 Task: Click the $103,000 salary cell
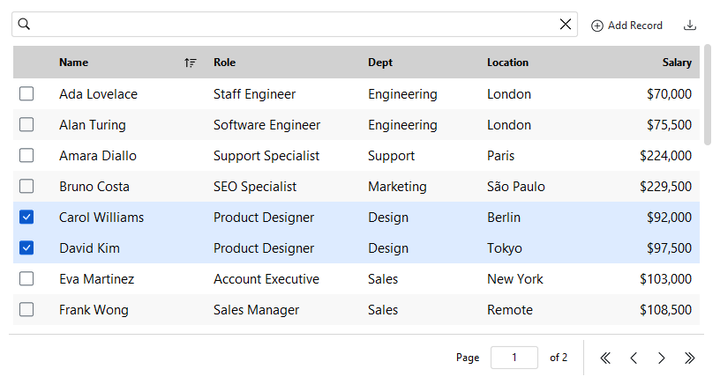click(666, 279)
